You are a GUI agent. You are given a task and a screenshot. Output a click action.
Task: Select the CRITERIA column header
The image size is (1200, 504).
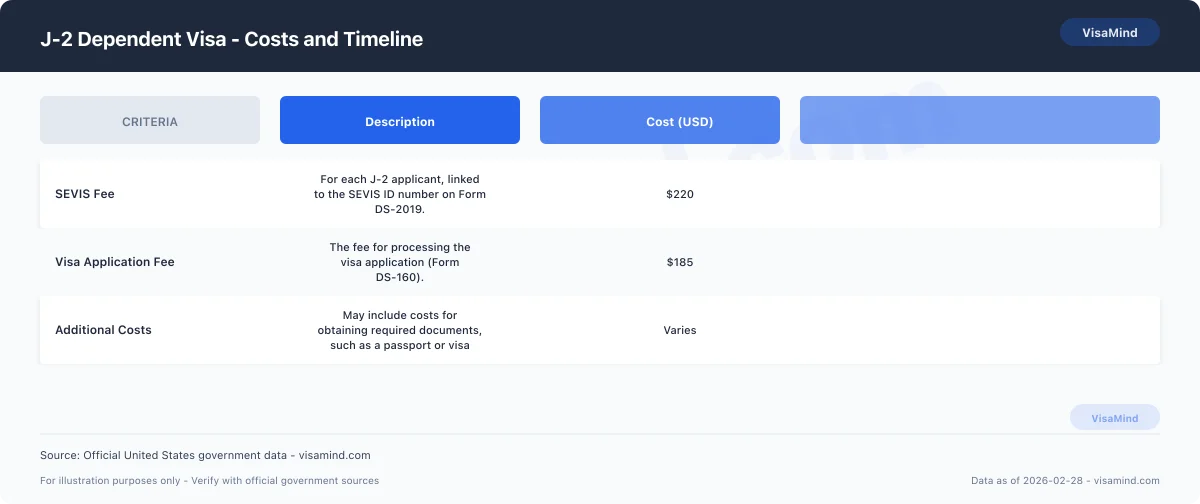[x=150, y=122]
